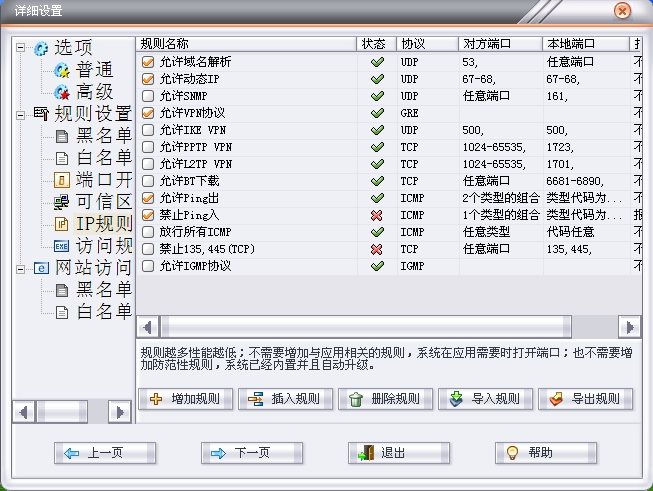Uncheck the 允许域名解析 rule checkbox
653x491 pixels.
pyautogui.click(x=148, y=62)
